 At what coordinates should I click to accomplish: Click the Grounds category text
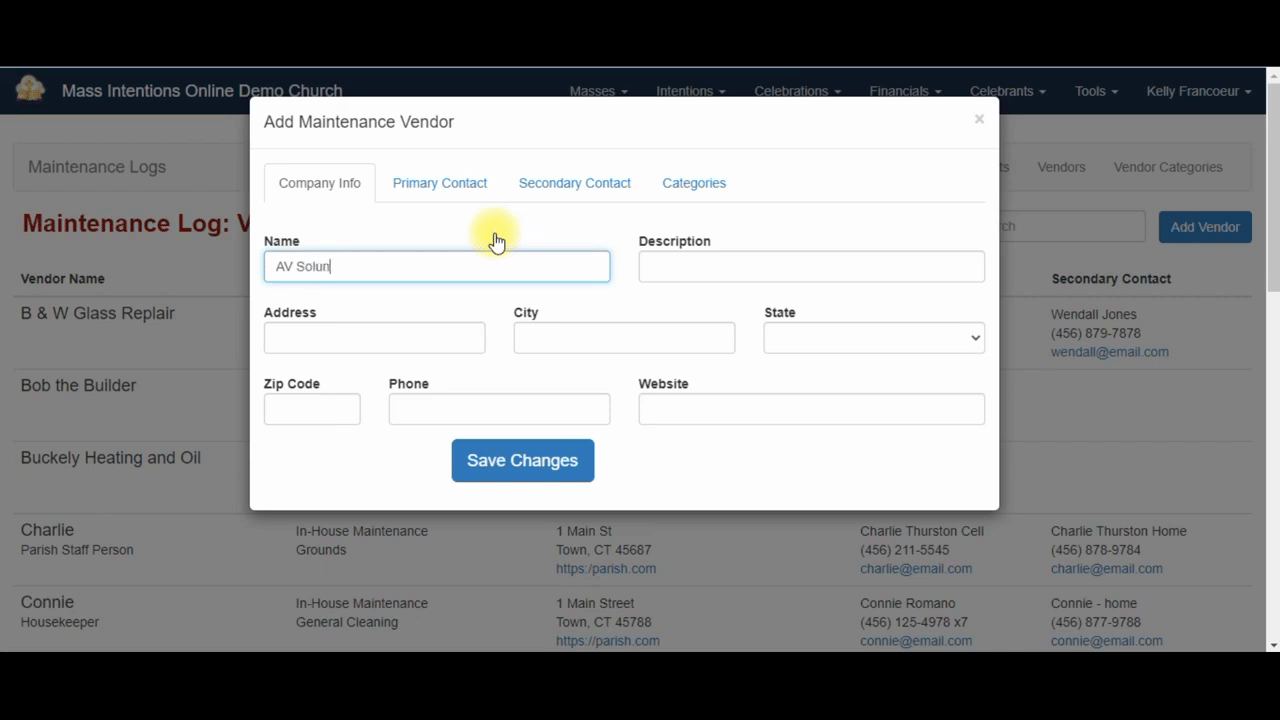click(321, 550)
